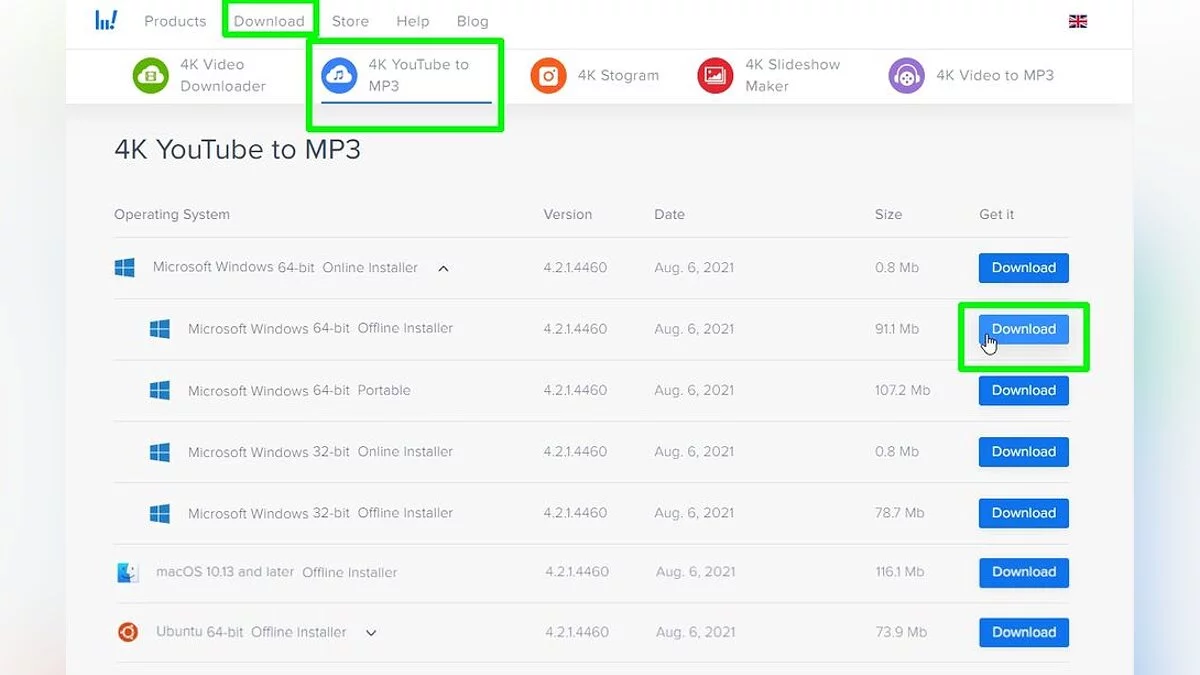Click Windows logo beside 64-bit Online Installer

(x=125, y=268)
